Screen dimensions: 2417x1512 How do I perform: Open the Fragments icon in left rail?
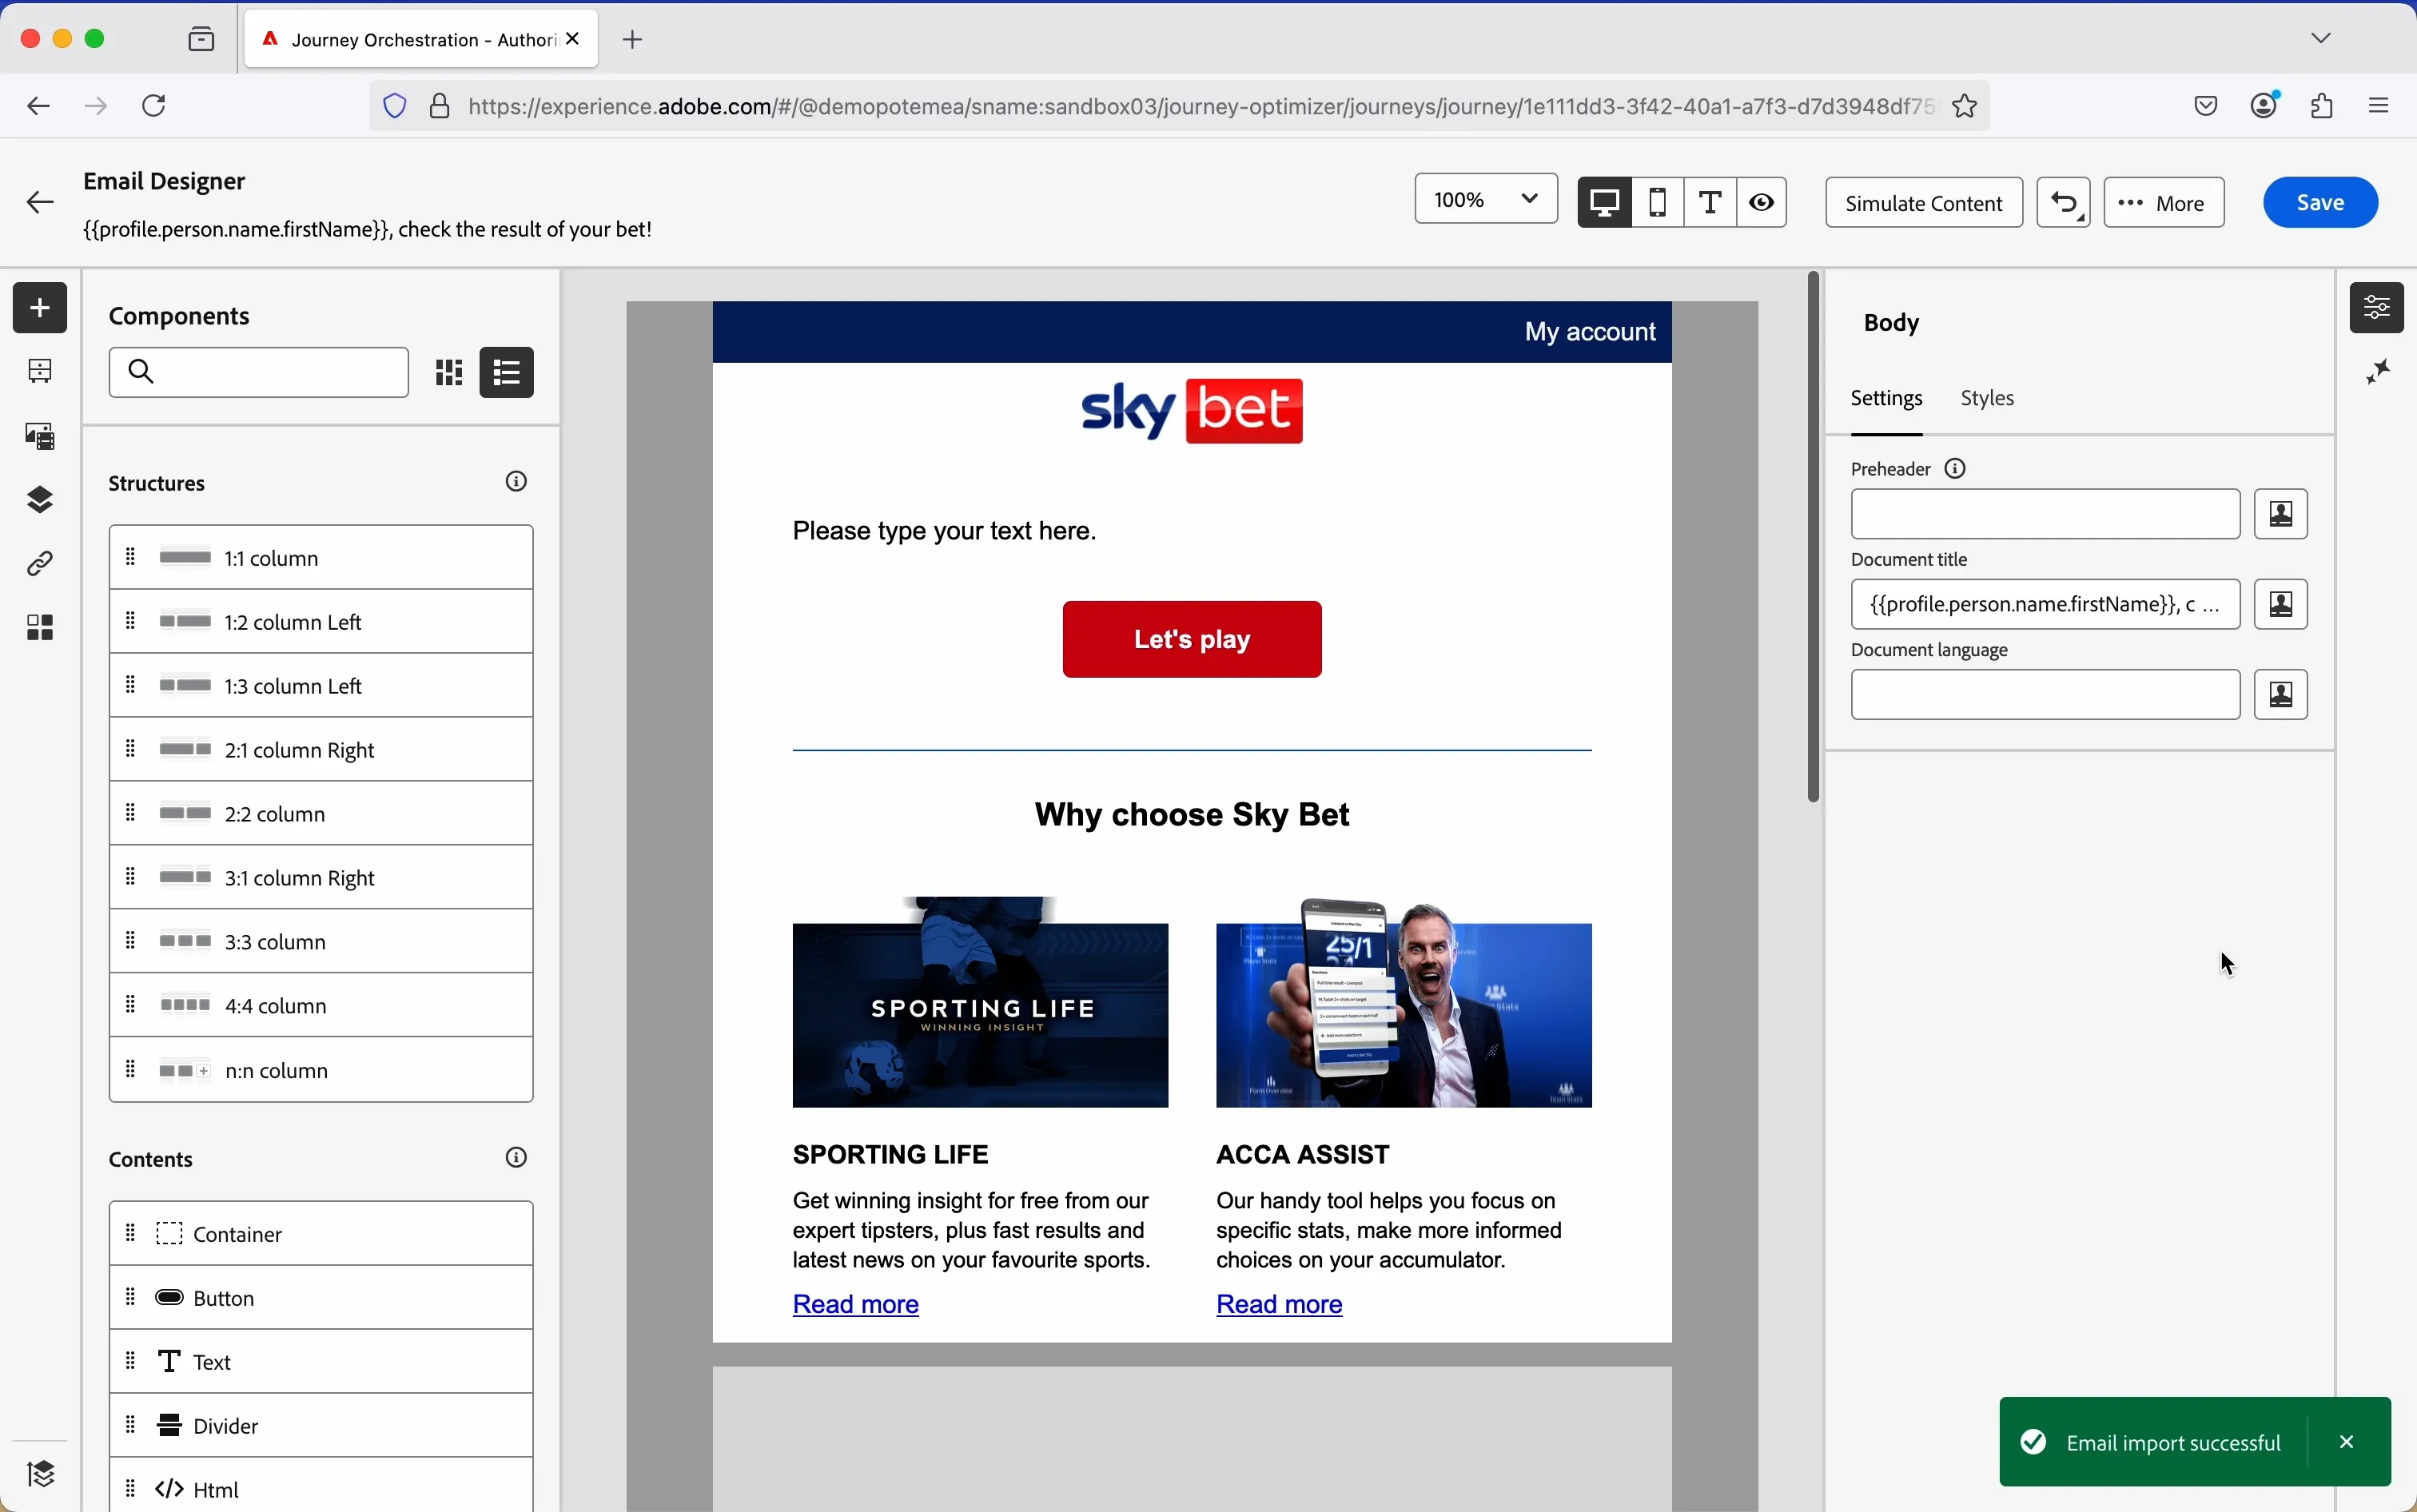point(40,628)
